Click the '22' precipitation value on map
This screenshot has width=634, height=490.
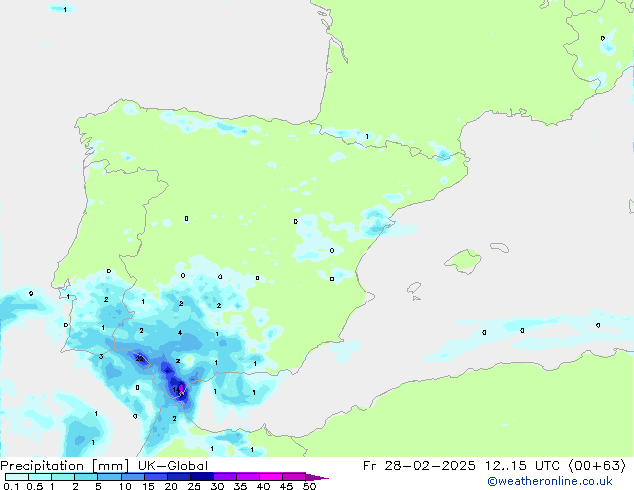(139, 359)
